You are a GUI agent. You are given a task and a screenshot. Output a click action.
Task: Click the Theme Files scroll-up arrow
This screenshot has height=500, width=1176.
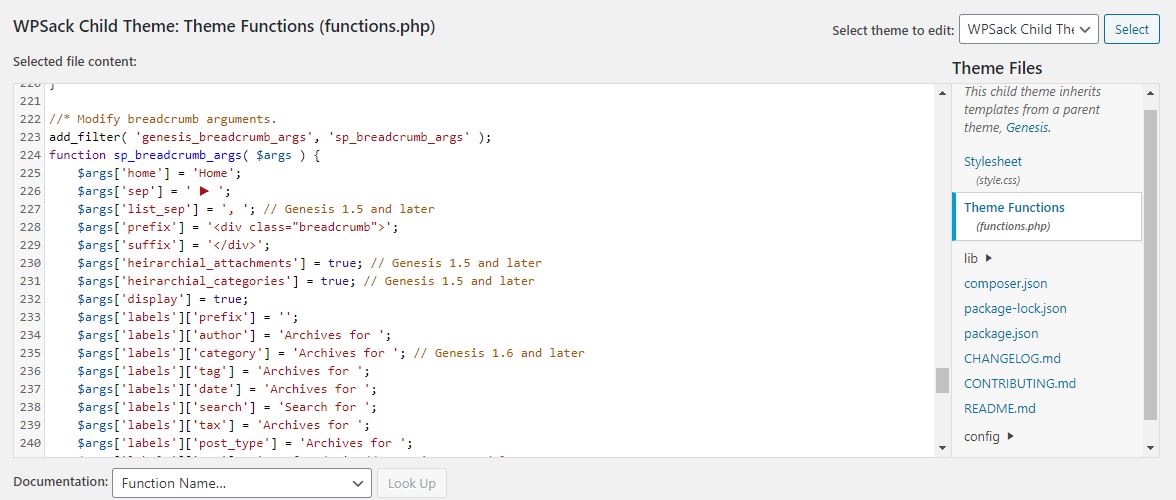(x=1150, y=92)
